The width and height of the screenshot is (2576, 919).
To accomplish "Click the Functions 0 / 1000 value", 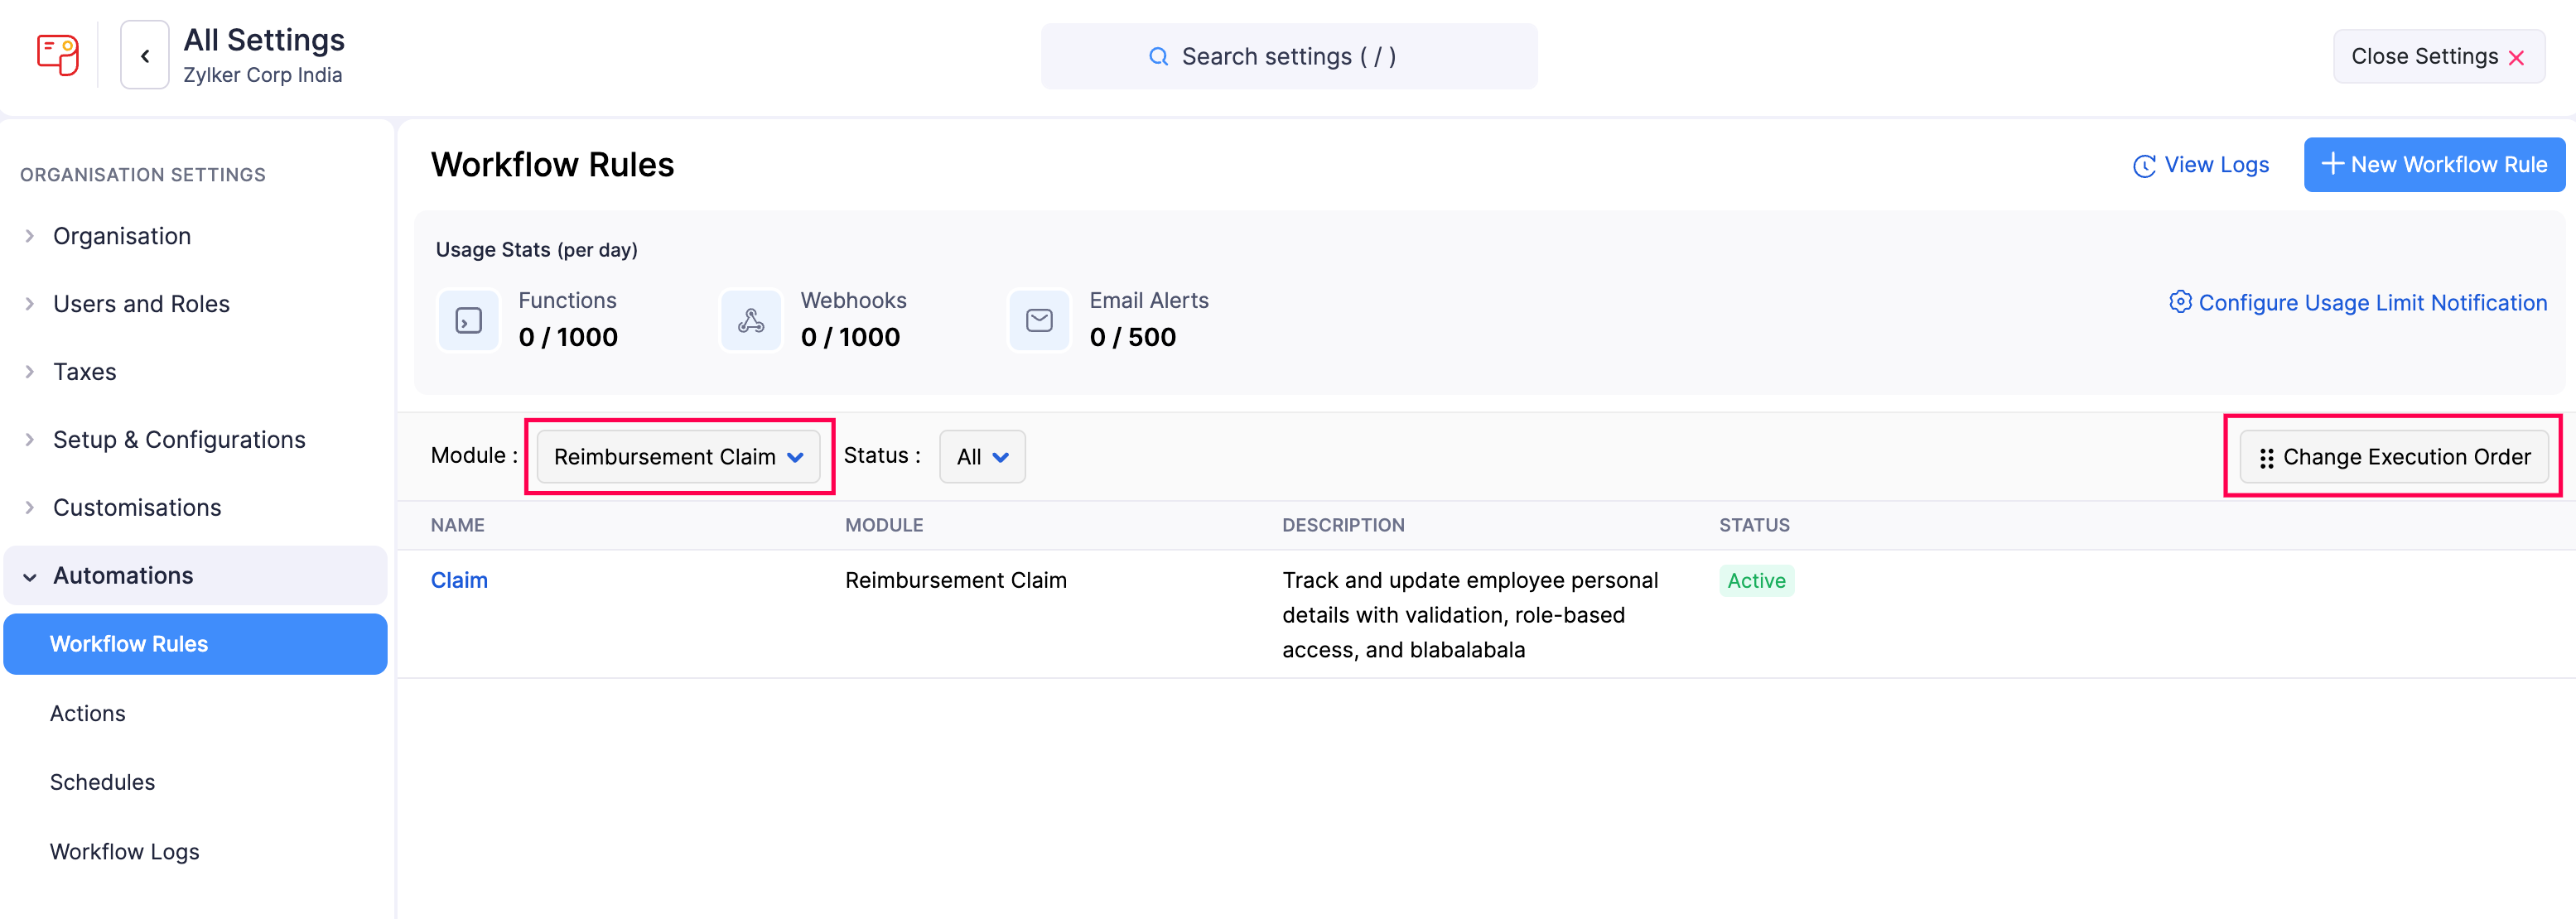I will tap(568, 337).
